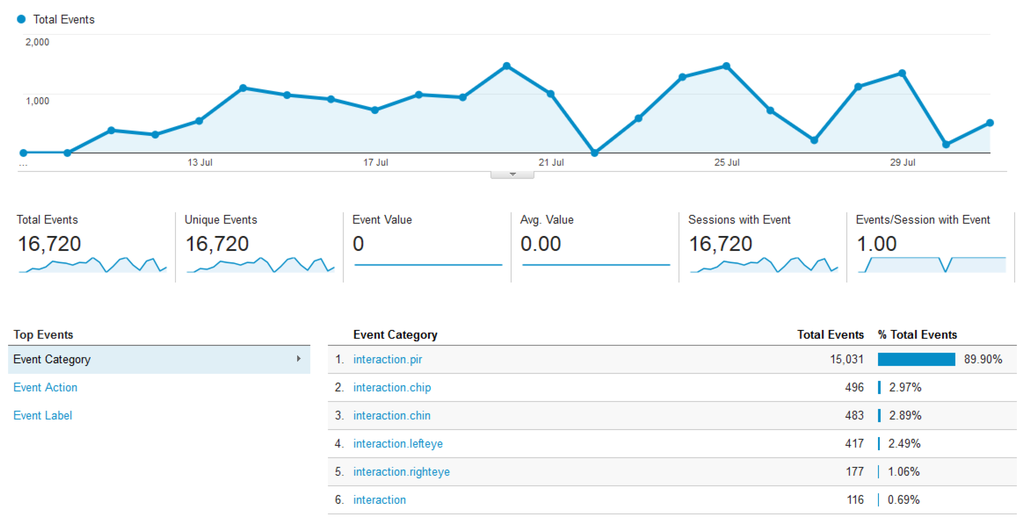Click the data point at 25 Jul peak
The width and height of the screenshot is (1024, 528).
726,66
